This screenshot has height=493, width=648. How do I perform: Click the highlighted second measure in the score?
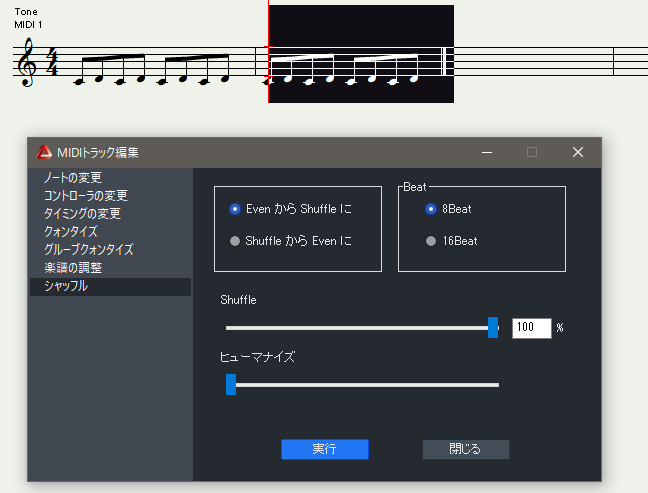click(360, 55)
